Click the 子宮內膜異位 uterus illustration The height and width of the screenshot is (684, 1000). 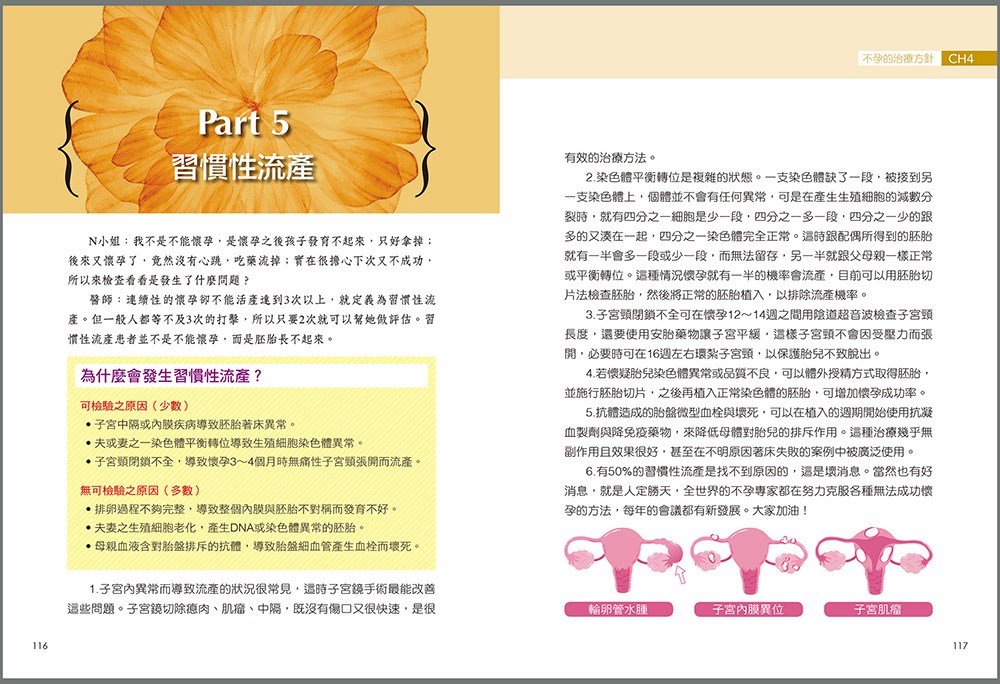pos(748,559)
